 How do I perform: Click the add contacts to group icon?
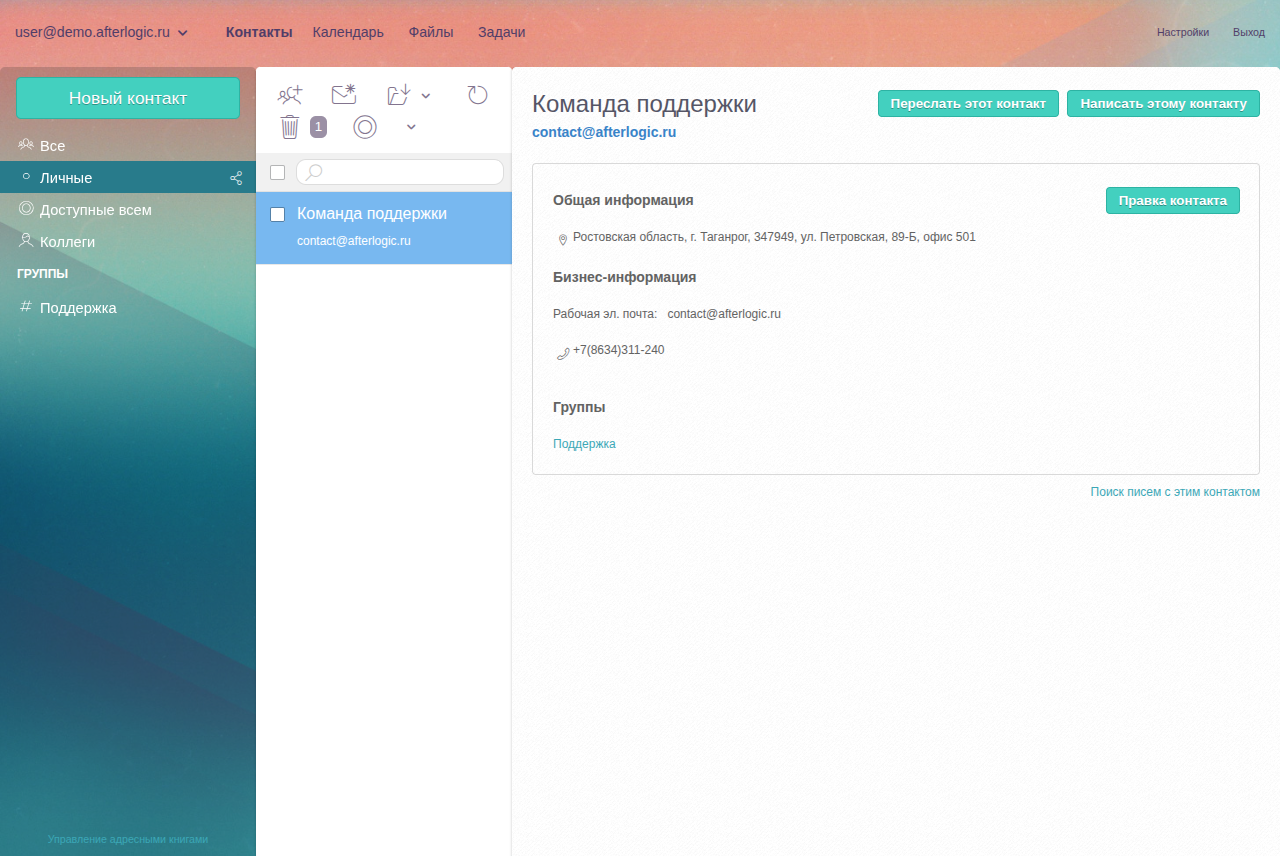pyautogui.click(x=290, y=95)
